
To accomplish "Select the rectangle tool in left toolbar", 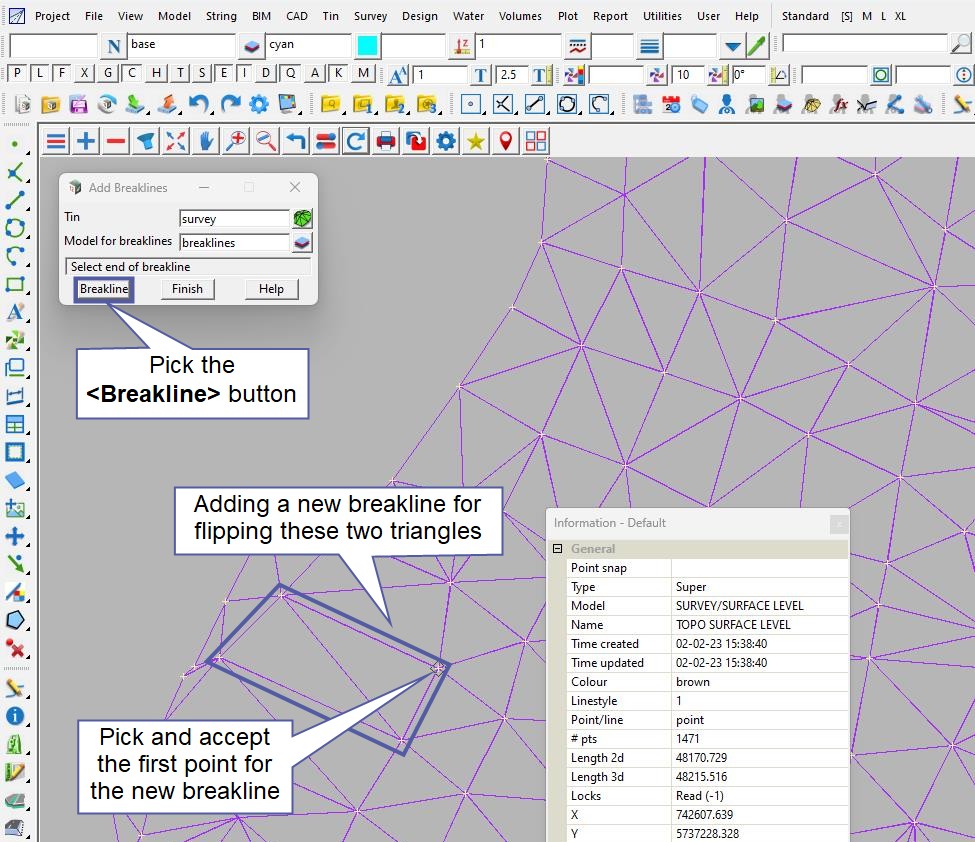I will [15, 285].
